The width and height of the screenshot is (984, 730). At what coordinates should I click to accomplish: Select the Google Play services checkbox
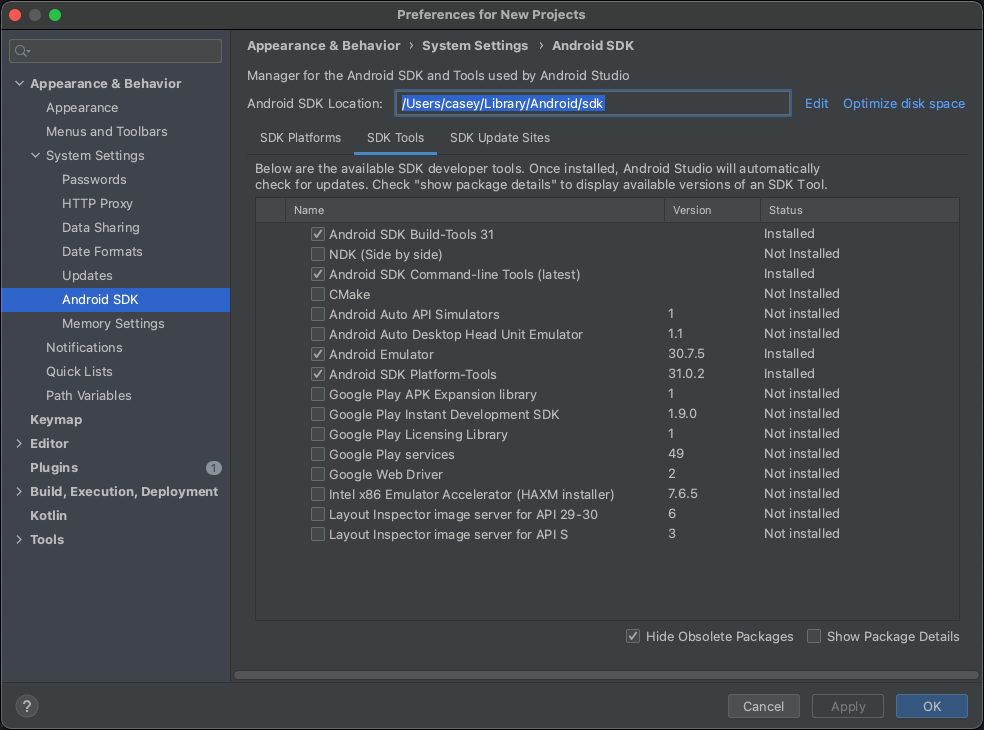click(x=317, y=454)
